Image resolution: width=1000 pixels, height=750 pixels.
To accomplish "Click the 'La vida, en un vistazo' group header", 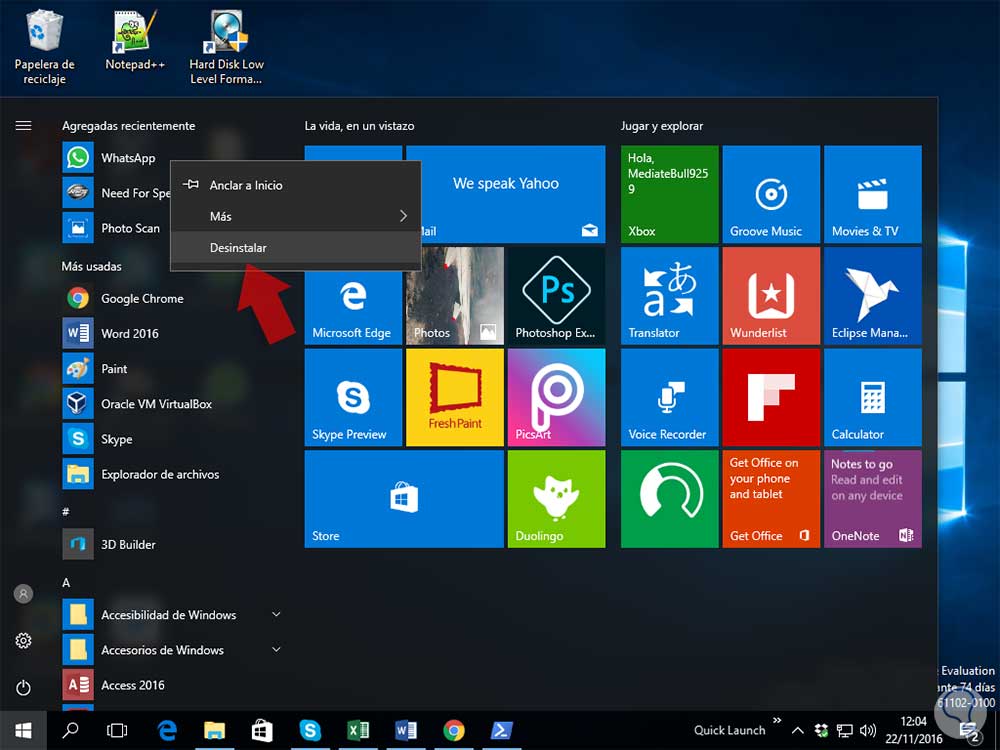I will (359, 126).
